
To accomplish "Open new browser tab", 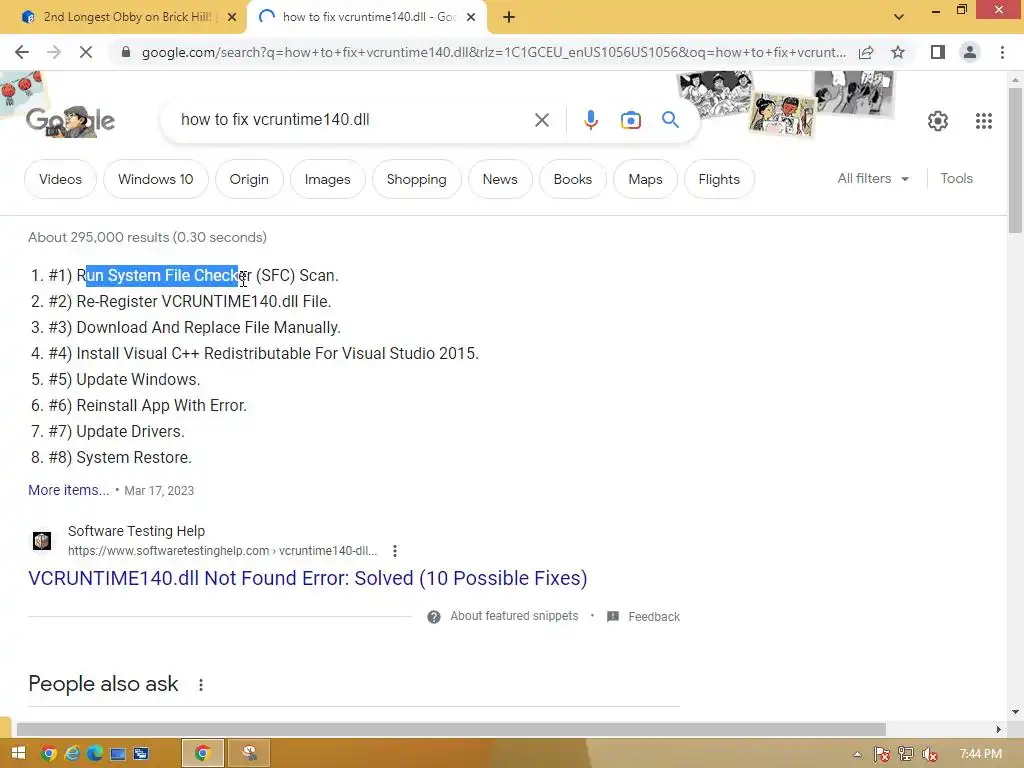I will (509, 17).
